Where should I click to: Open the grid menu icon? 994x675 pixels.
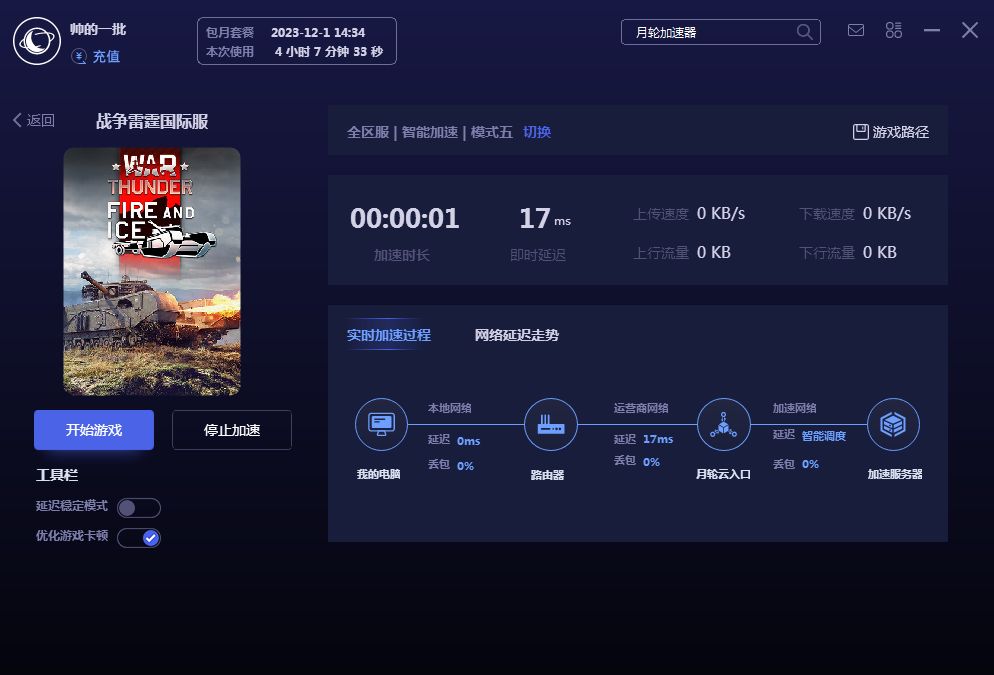click(x=894, y=30)
